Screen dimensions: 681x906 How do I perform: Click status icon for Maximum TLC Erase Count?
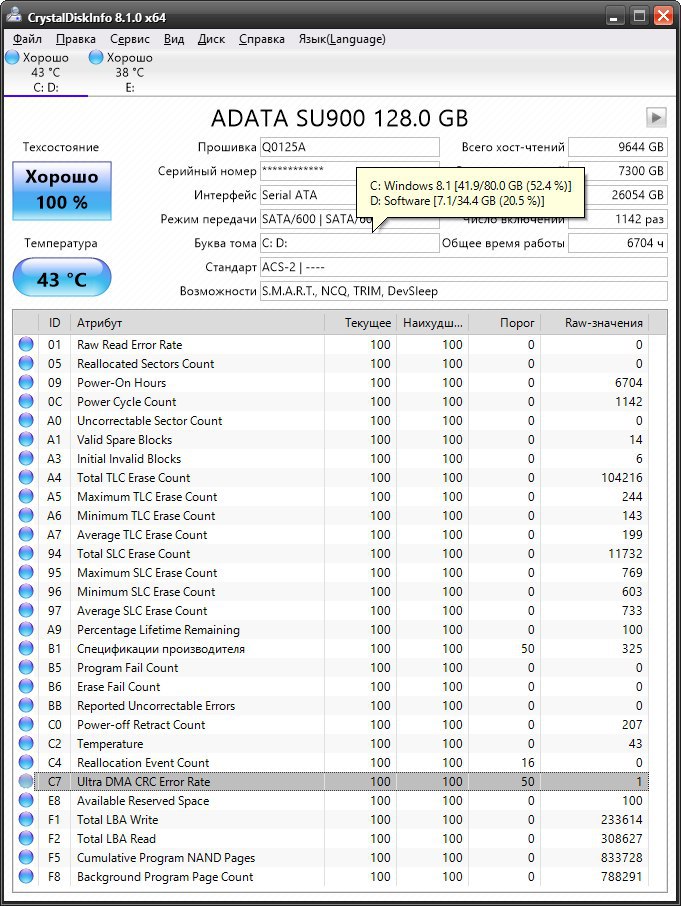(x=26, y=496)
